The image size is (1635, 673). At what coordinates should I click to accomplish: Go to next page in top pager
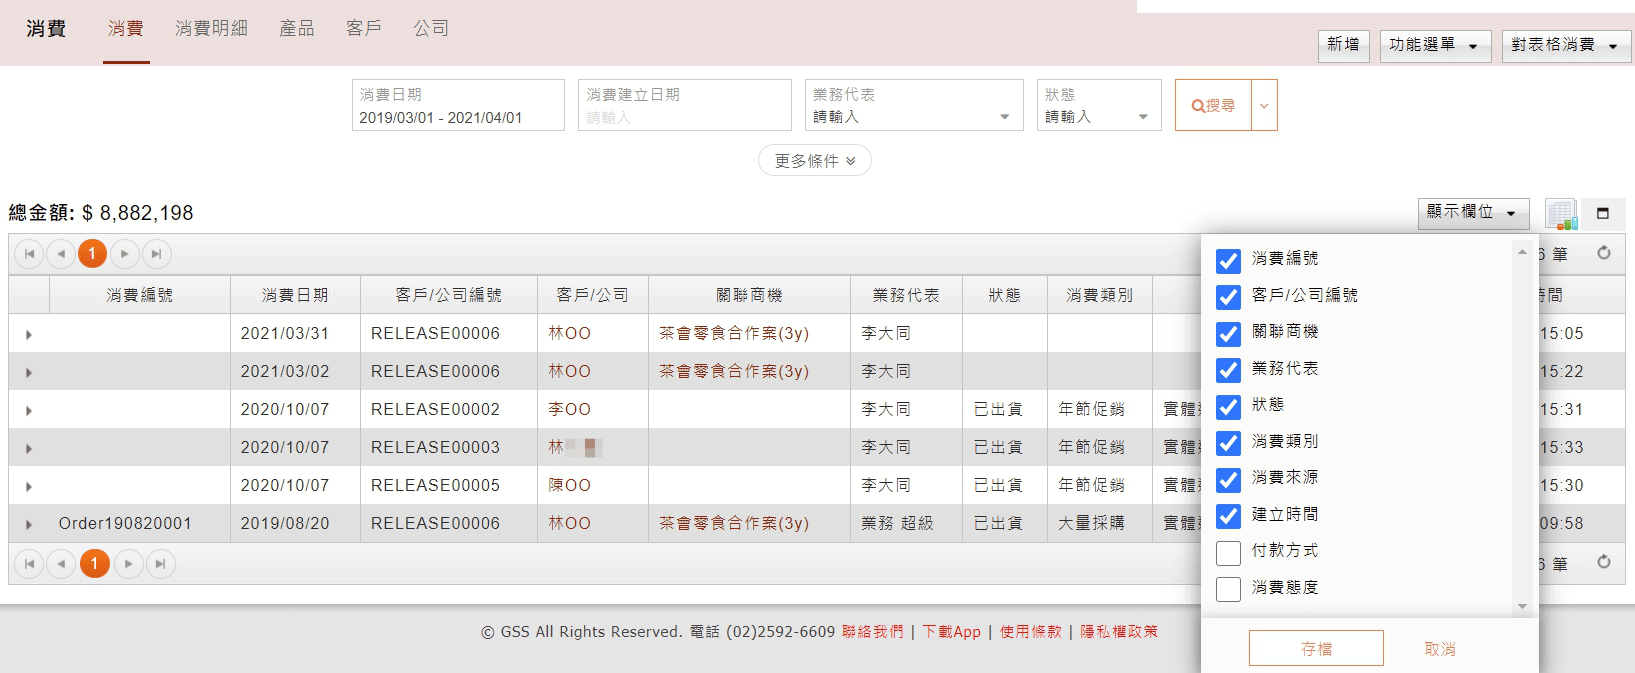click(x=125, y=254)
